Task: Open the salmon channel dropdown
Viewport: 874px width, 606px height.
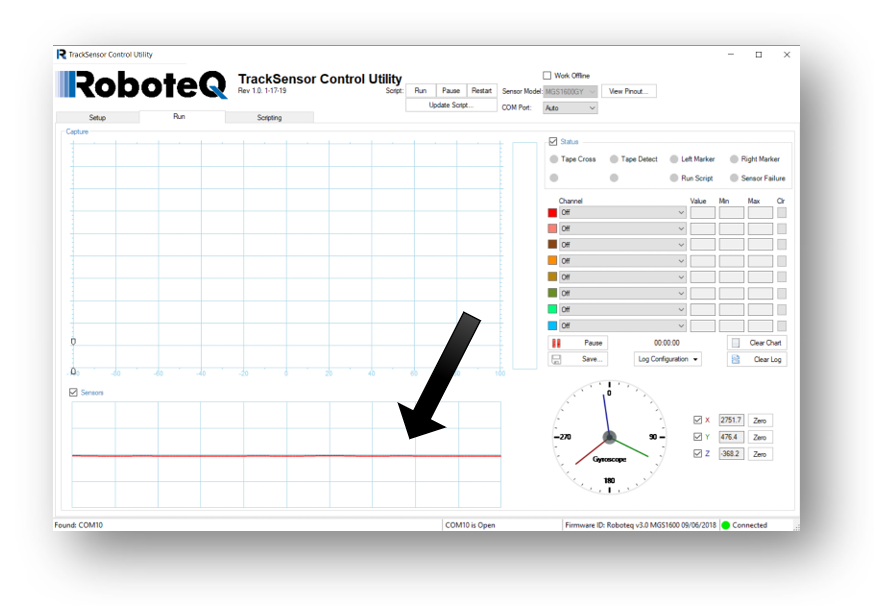Action: coord(623,229)
